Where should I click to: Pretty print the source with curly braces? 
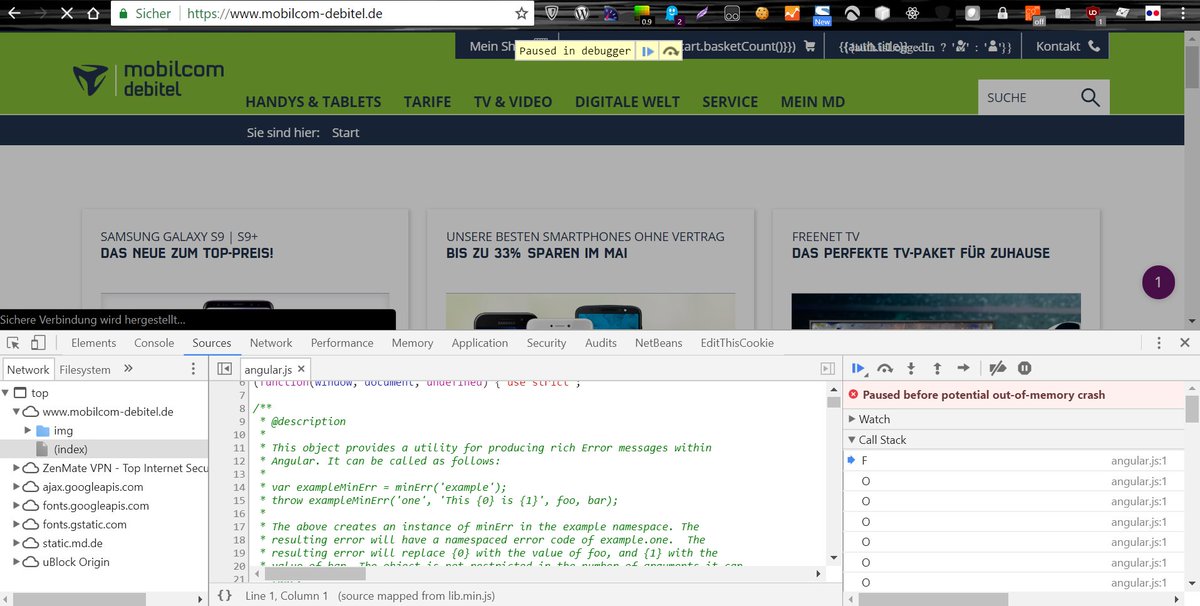pos(225,595)
